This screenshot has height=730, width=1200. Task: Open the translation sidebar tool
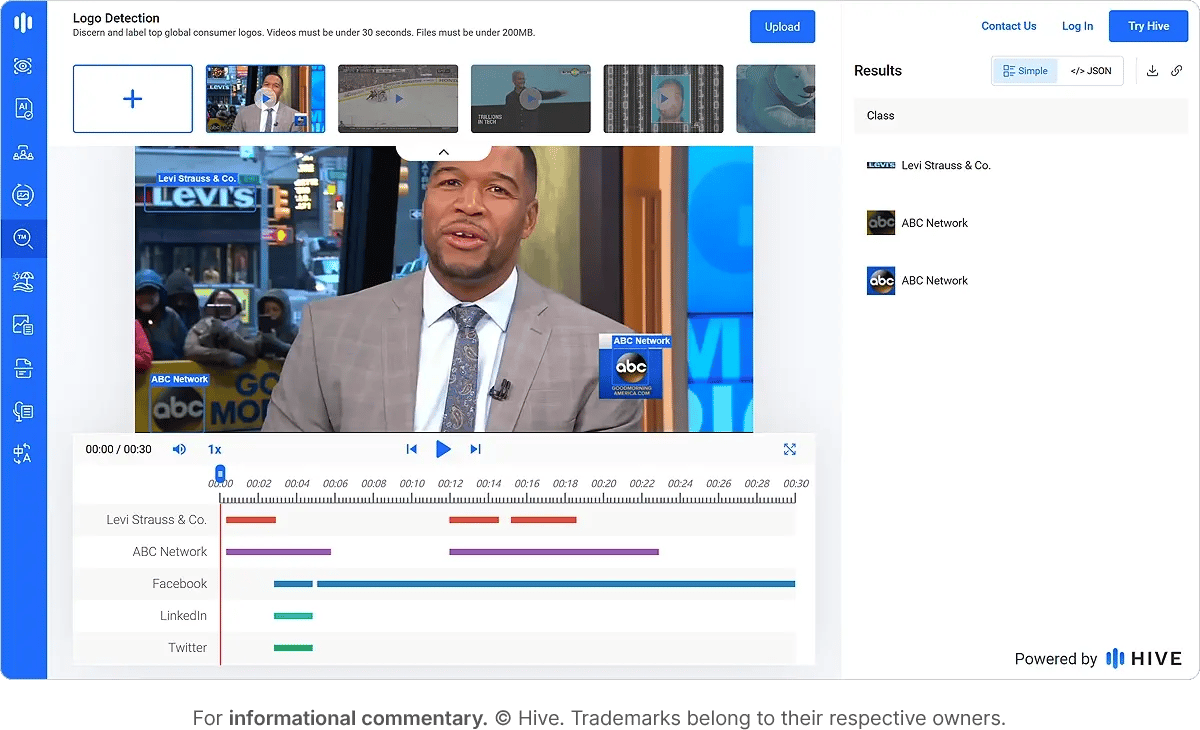point(24,453)
